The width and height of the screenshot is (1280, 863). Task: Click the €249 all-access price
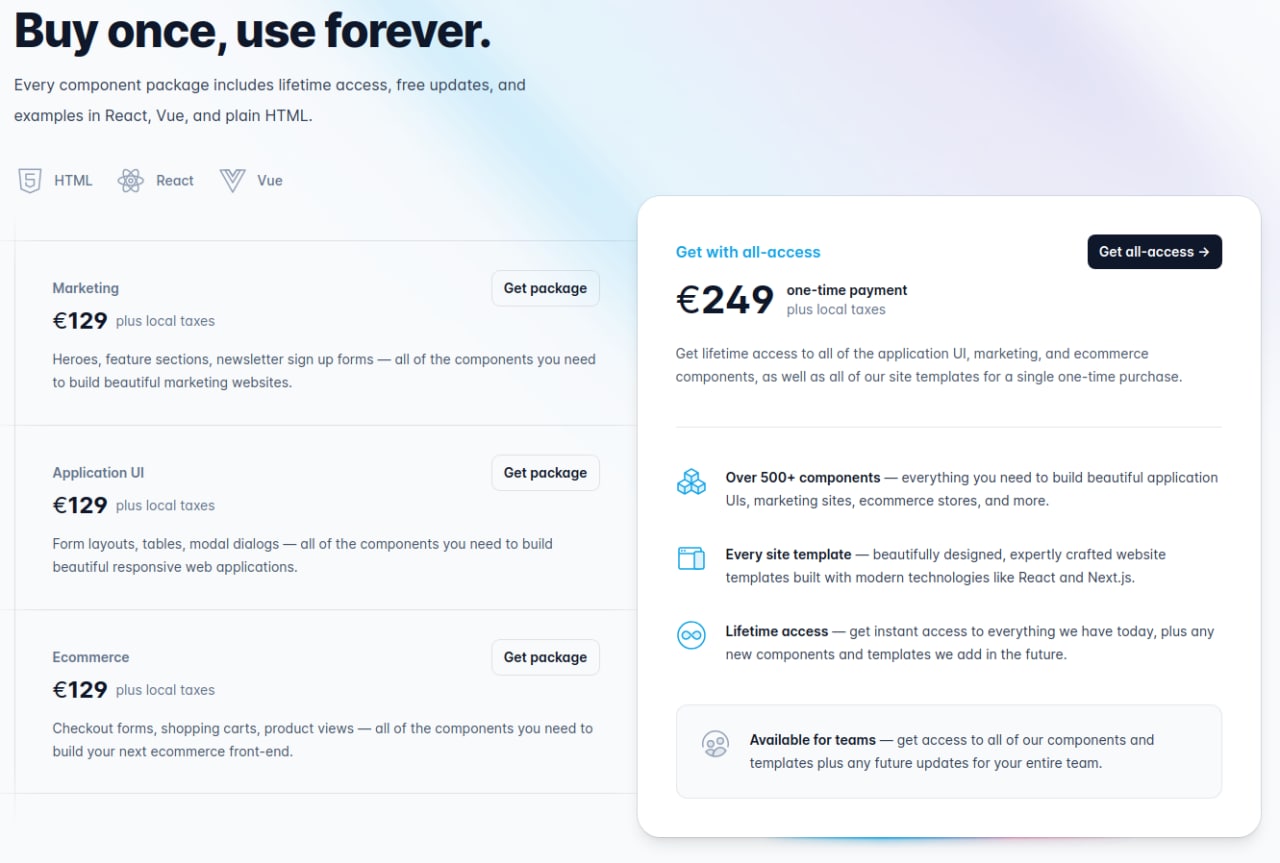[x=725, y=300]
